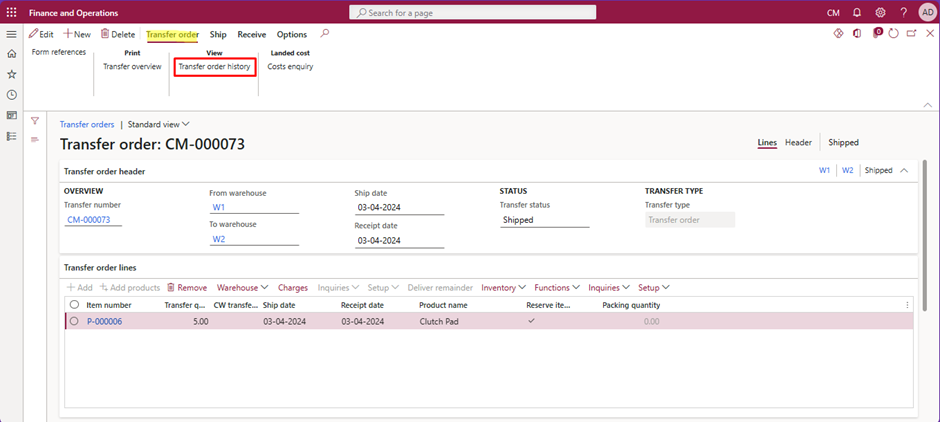
Task: Click CM company indicator in top bar
Action: [833, 13]
